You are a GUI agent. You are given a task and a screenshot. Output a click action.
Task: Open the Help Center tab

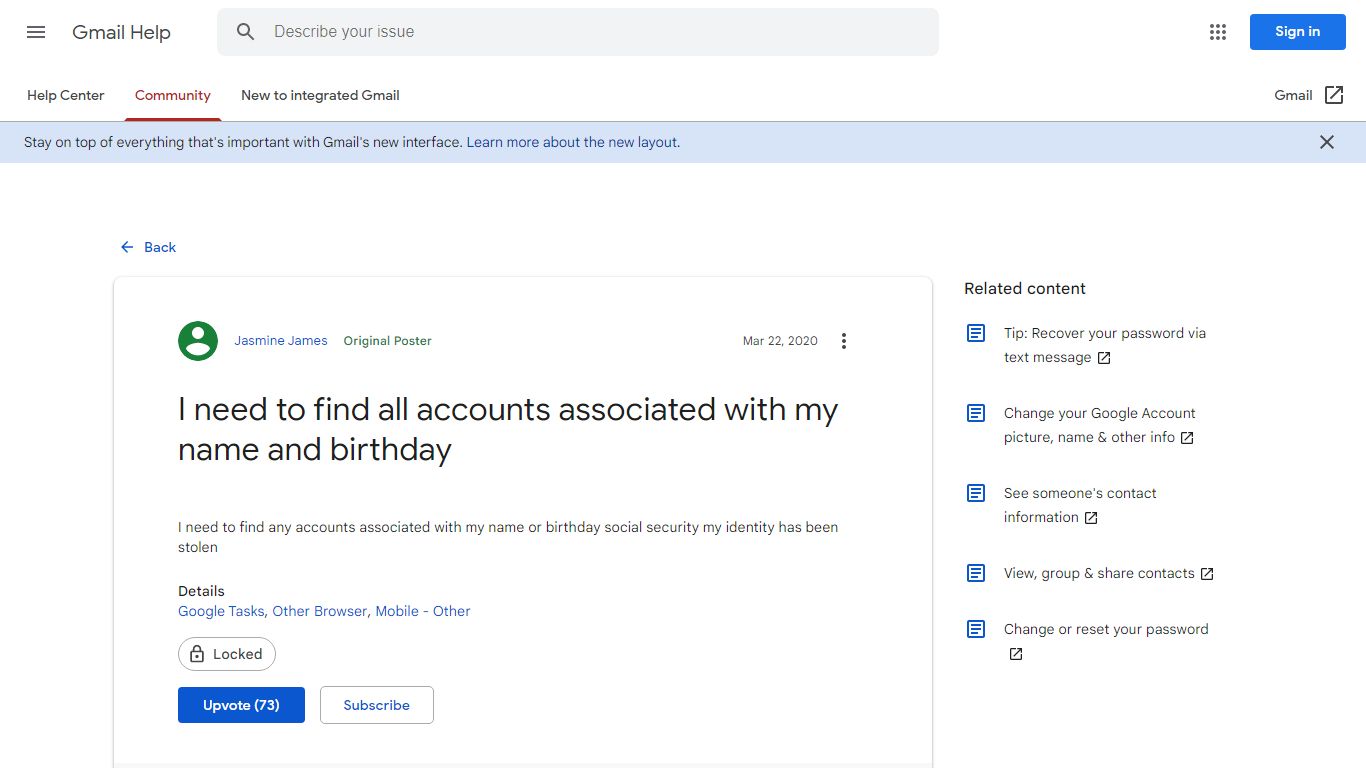coord(66,95)
